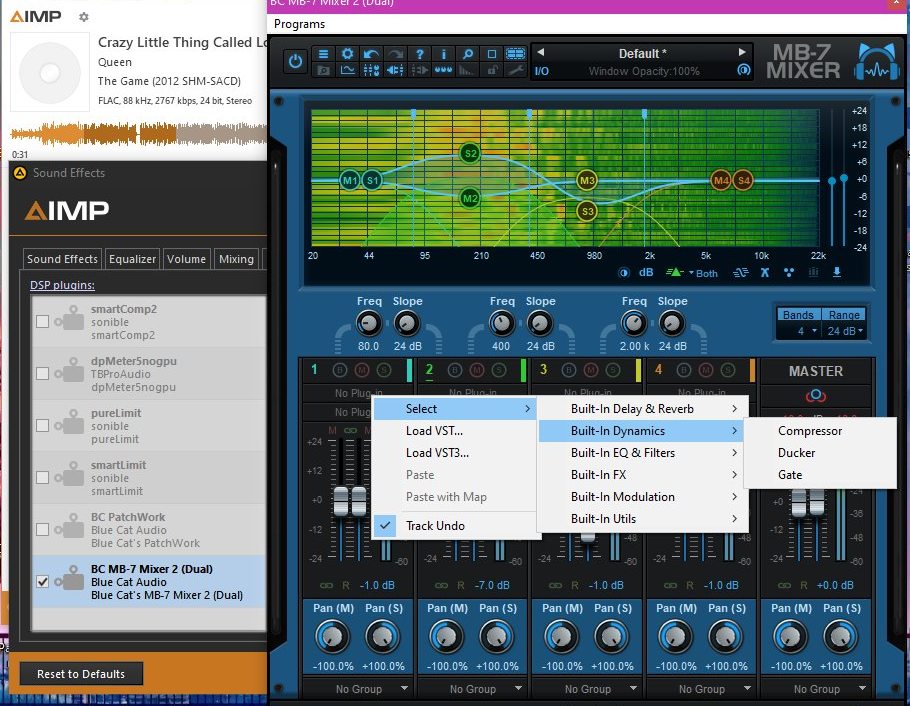Image resolution: width=910 pixels, height=706 pixels.
Task: Click the dimmed wrench icon in toolbar
Action: pos(515,70)
